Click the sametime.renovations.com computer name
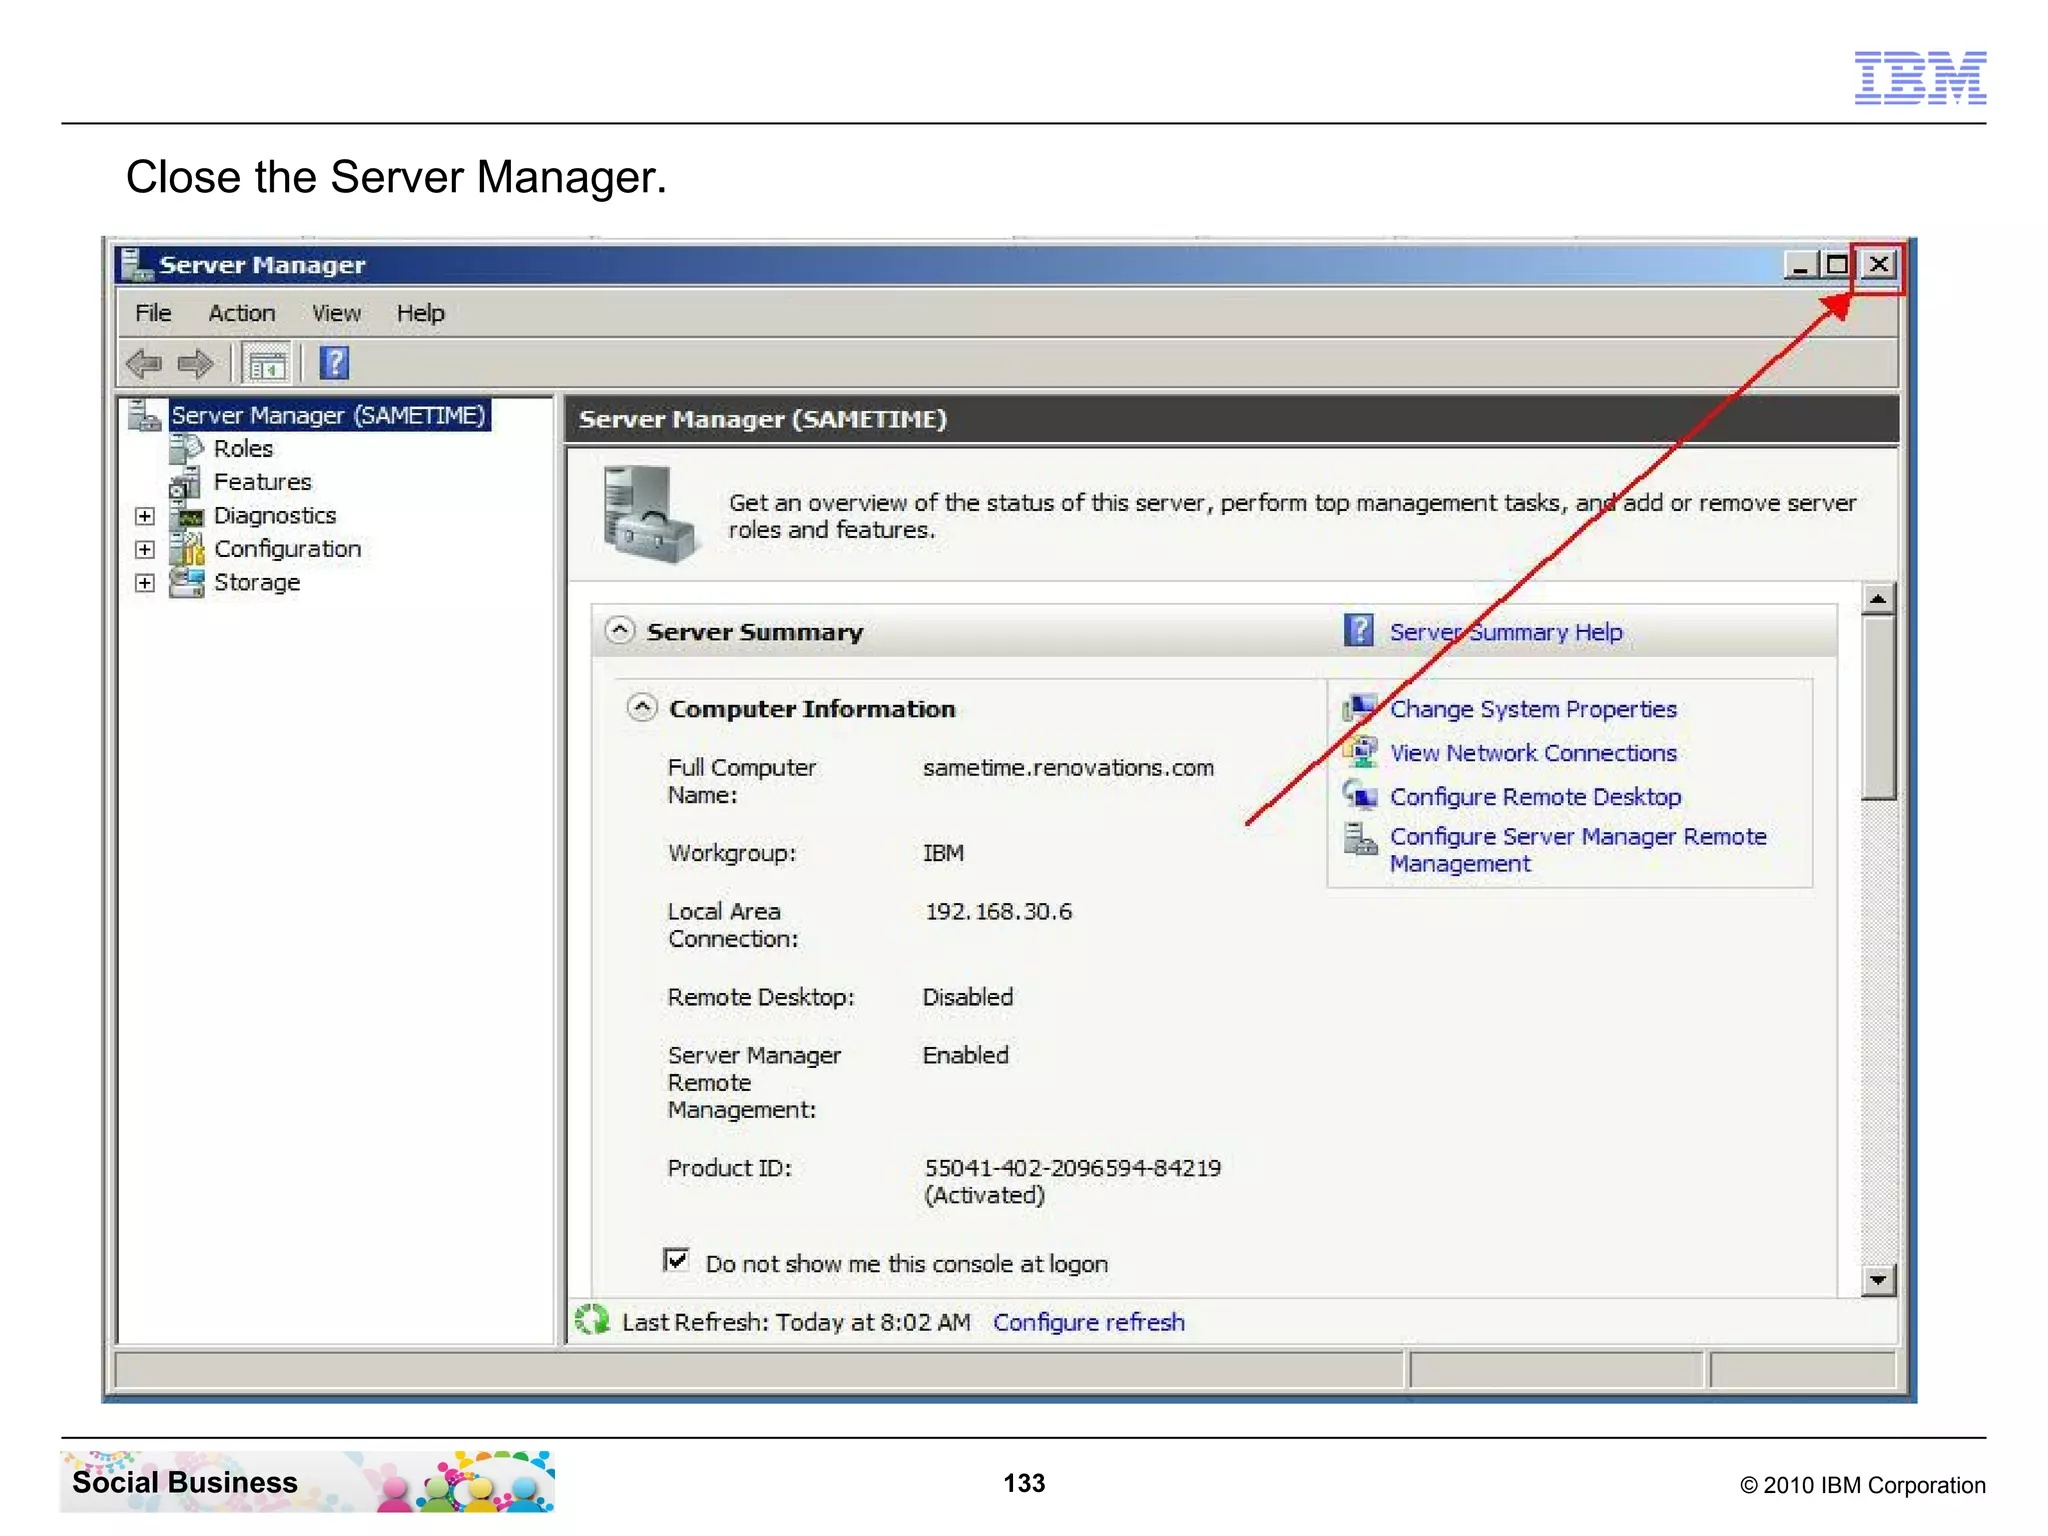 1068,768
